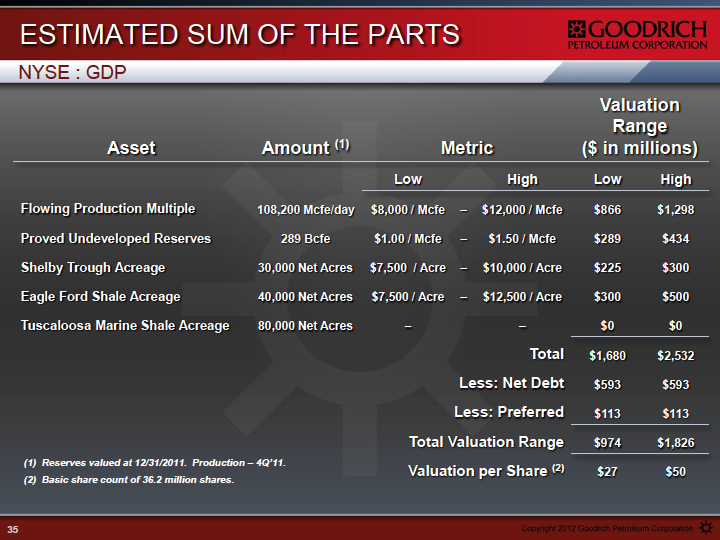The image size is (720, 540).
Task: Click the Goodrich Petroleum logo emblem
Action: coord(576,29)
